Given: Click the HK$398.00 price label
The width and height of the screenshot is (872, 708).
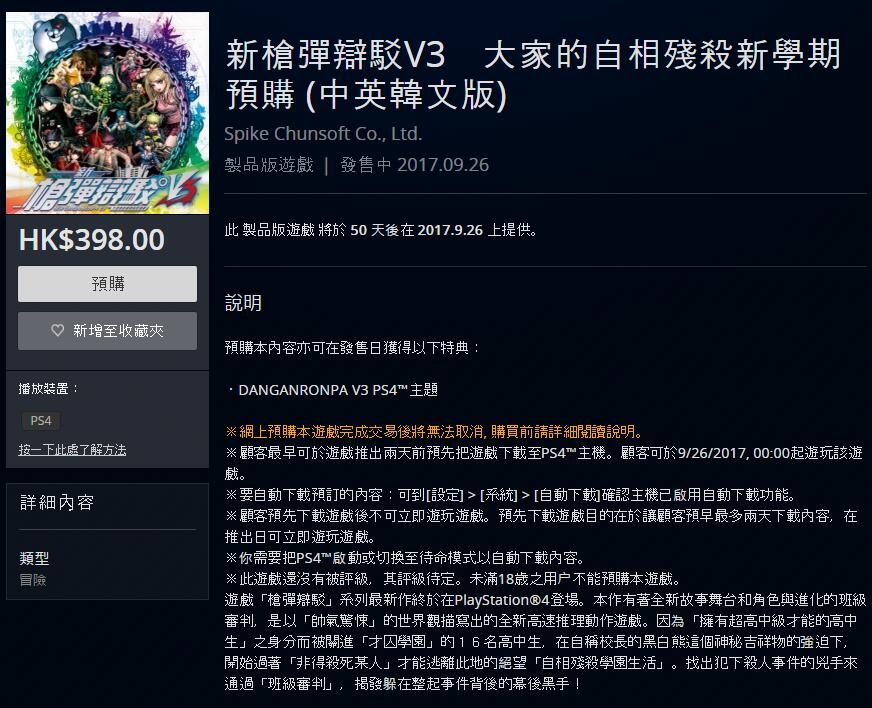Looking at the screenshot, I should (x=92, y=240).
